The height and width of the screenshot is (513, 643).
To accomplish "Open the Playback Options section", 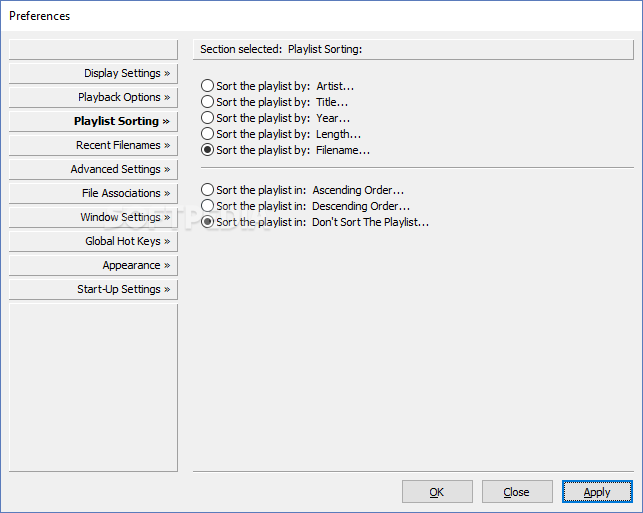I will coord(93,98).
